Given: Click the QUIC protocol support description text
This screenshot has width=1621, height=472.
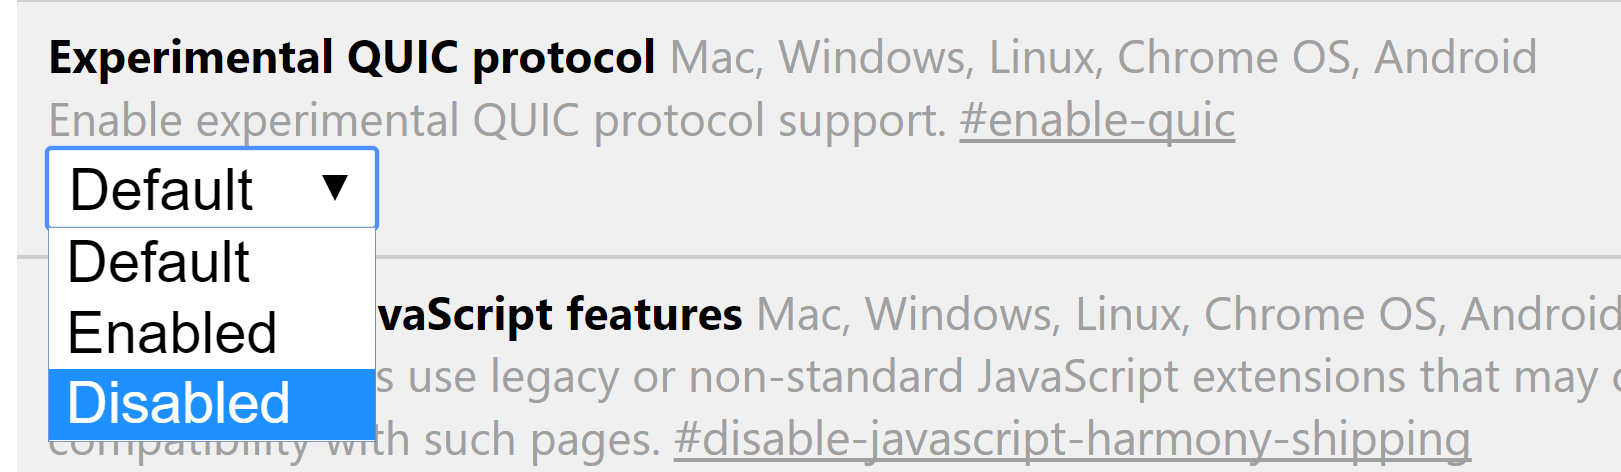Looking at the screenshot, I should (x=497, y=121).
